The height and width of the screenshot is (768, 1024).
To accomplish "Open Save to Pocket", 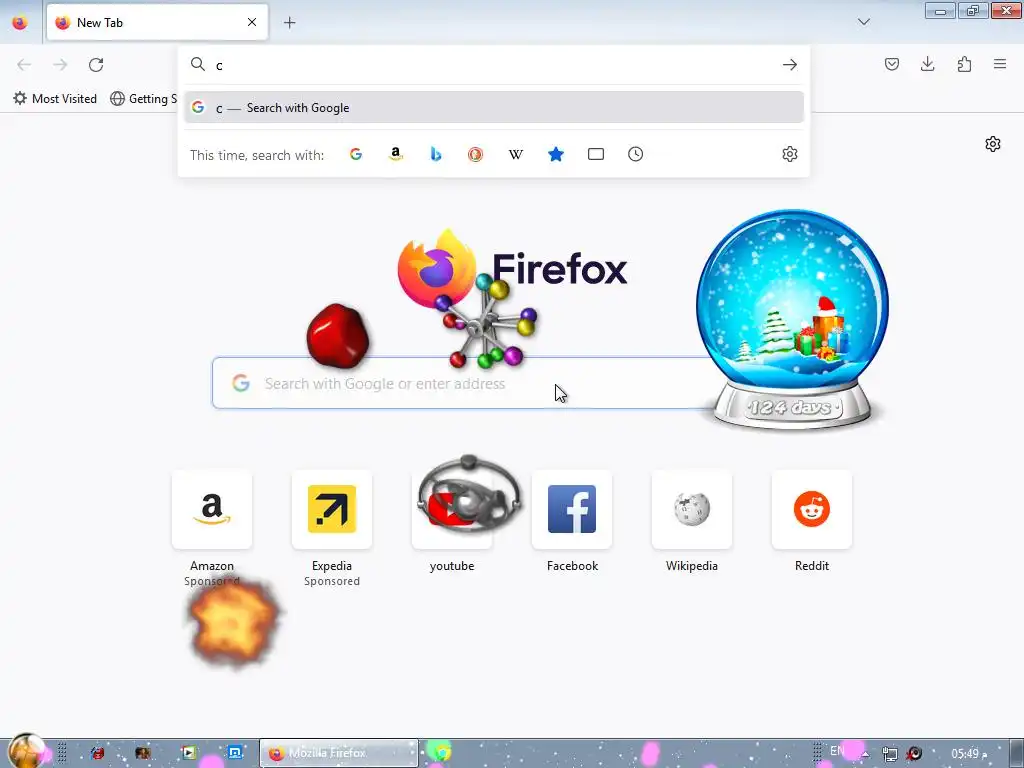I will [x=891, y=64].
